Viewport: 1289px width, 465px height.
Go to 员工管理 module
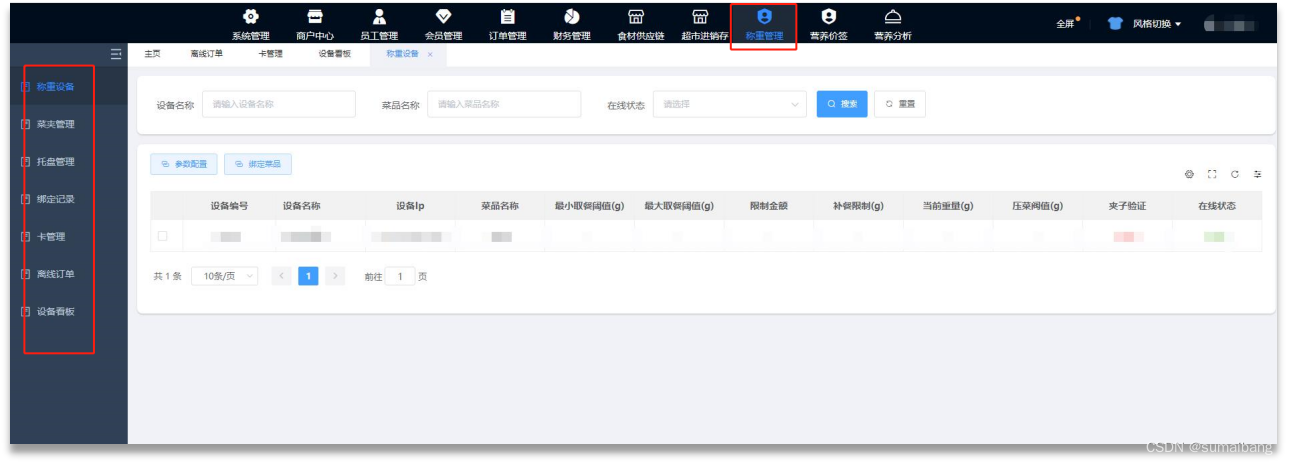[x=379, y=25]
